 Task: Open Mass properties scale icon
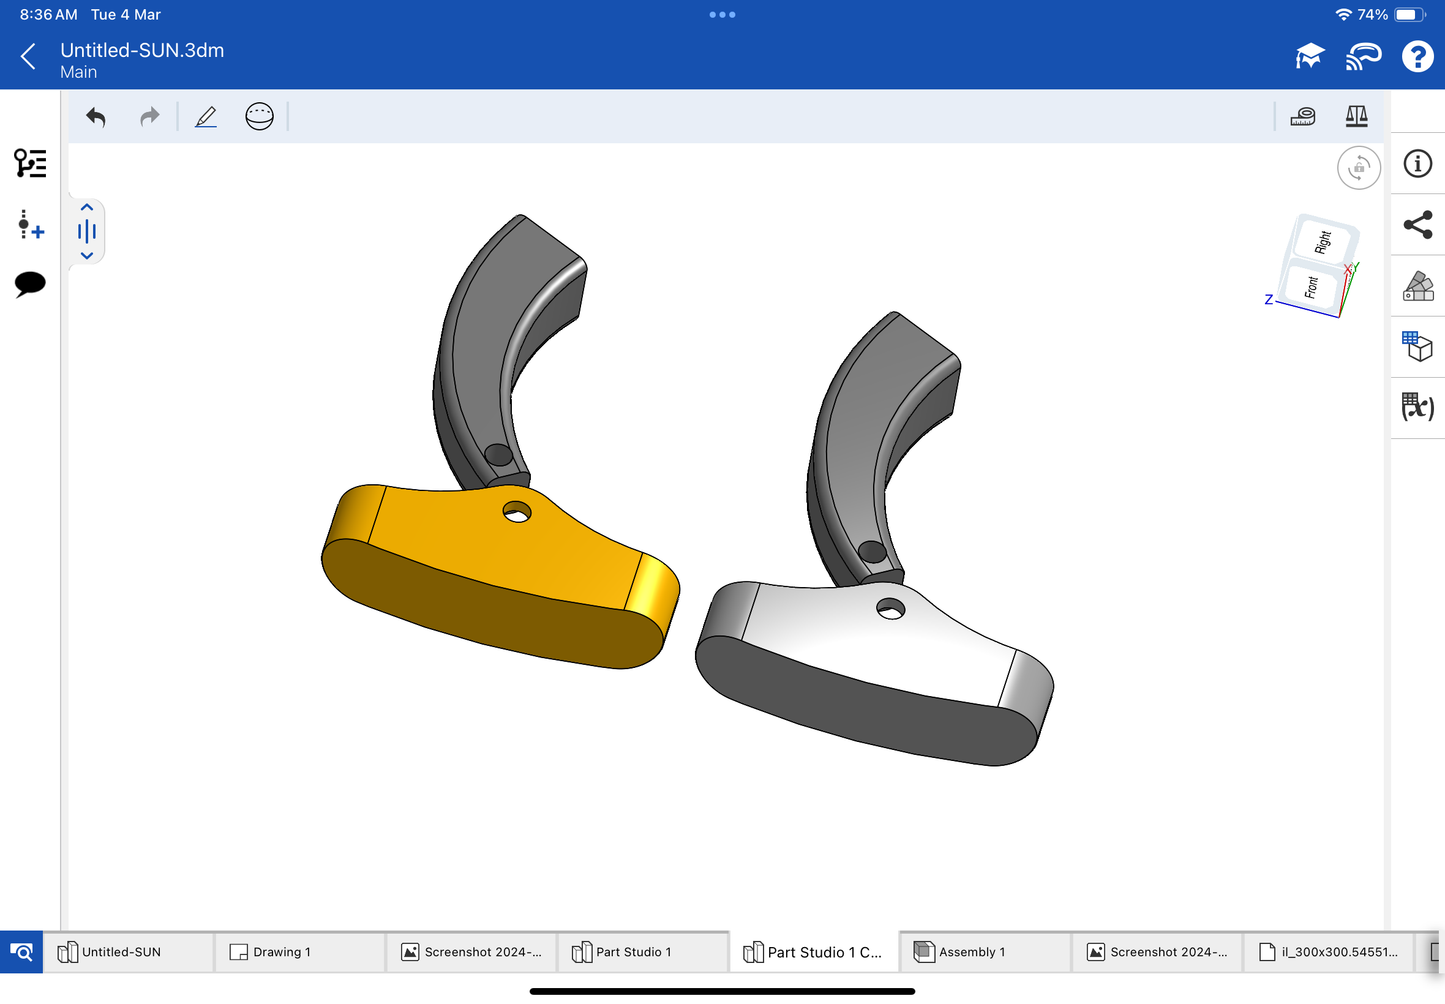pyautogui.click(x=1356, y=117)
